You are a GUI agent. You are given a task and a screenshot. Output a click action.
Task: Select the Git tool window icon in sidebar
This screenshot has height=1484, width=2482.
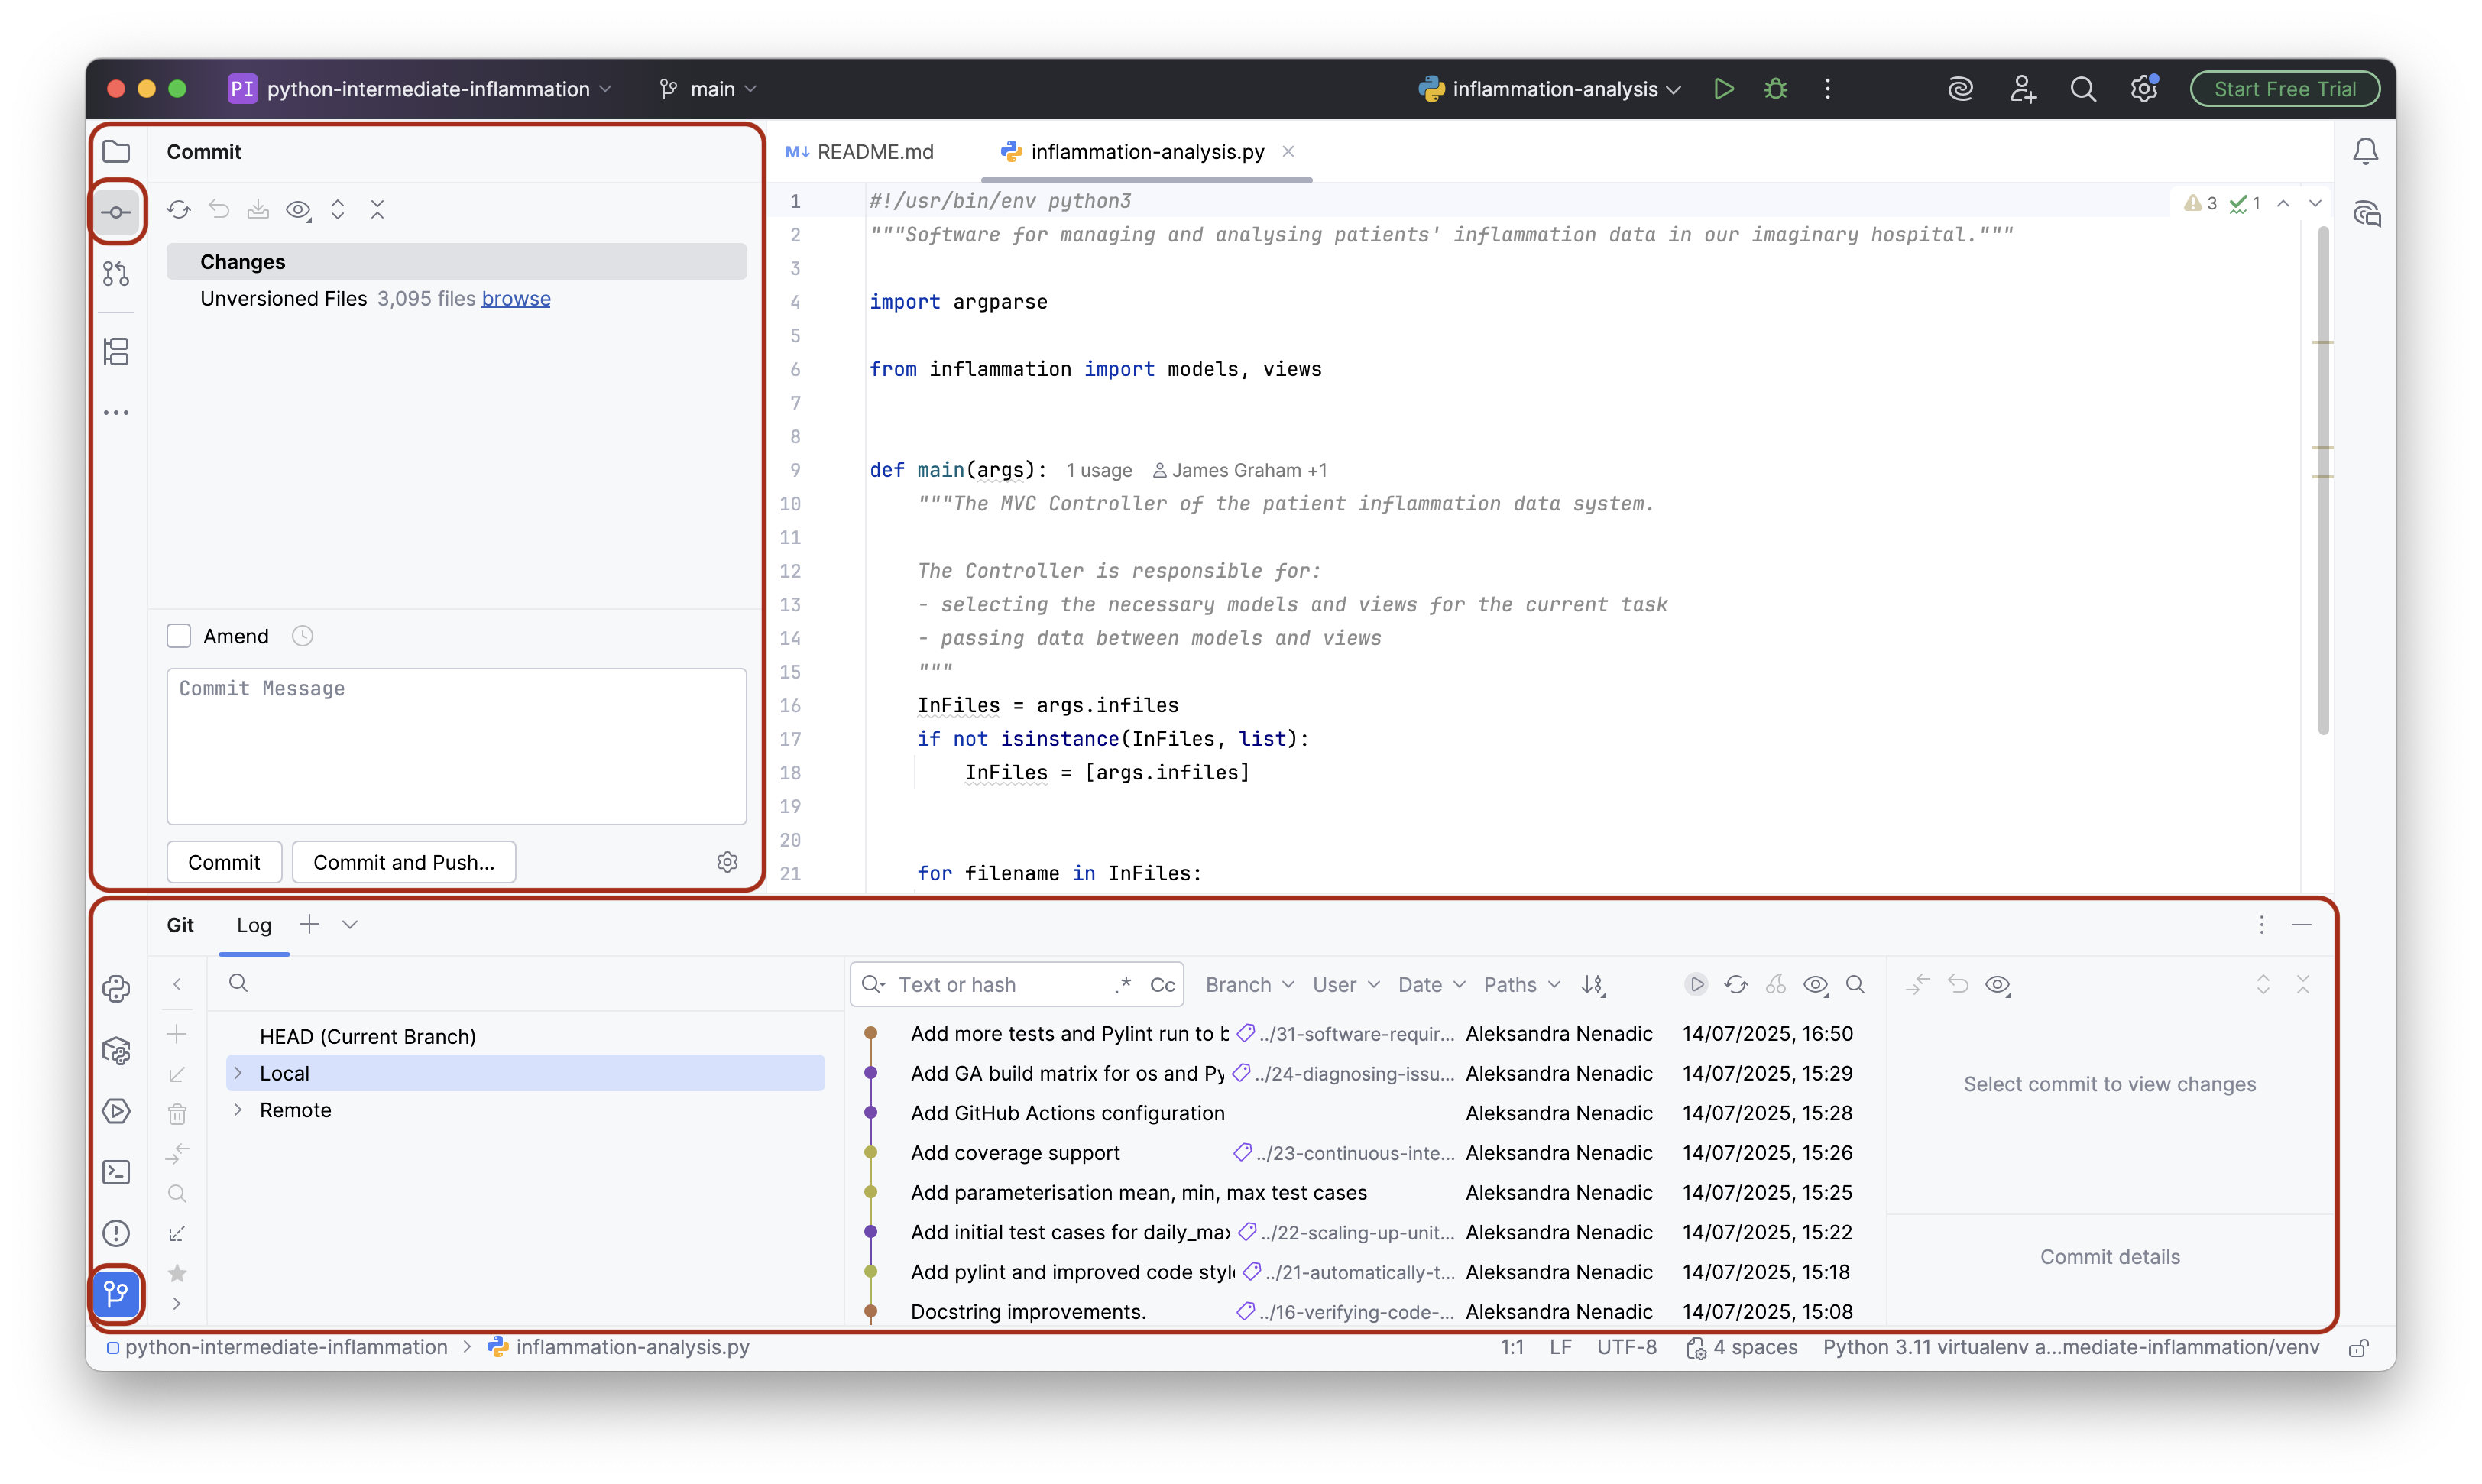coord(117,1293)
